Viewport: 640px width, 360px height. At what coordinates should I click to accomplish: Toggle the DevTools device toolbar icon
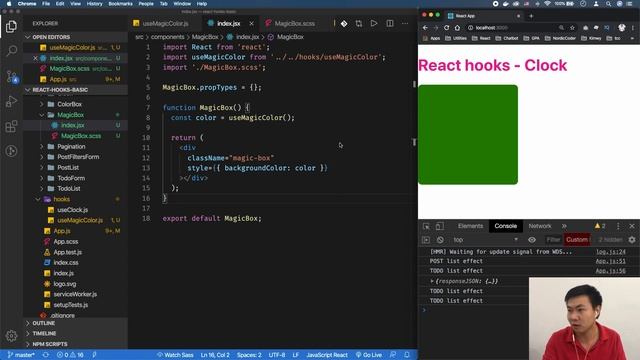[440, 226]
